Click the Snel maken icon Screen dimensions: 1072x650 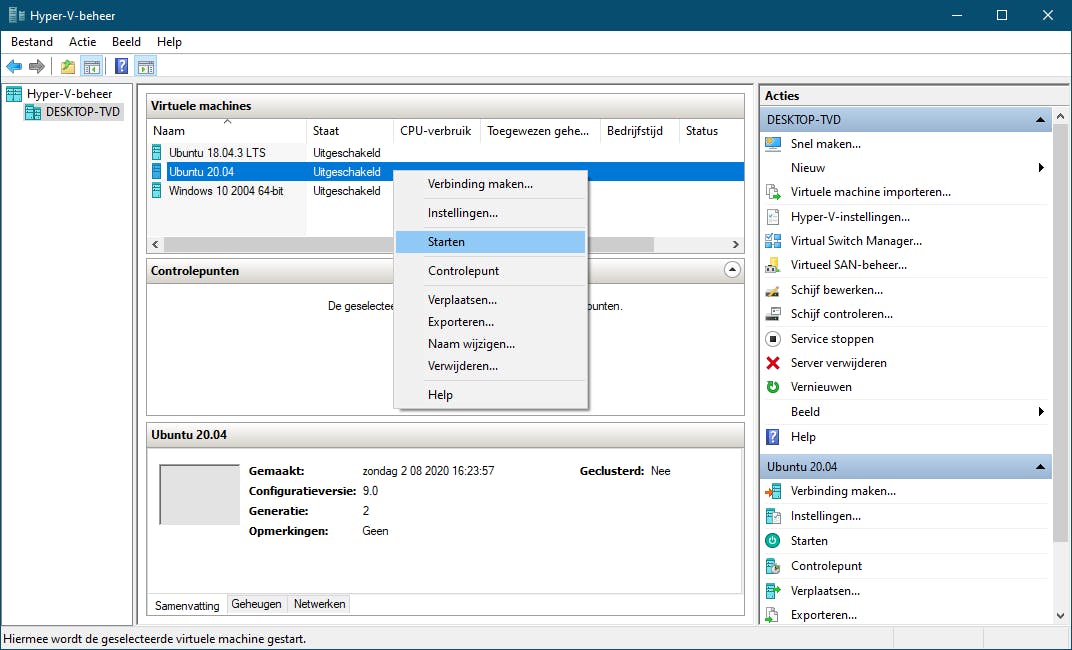772,144
